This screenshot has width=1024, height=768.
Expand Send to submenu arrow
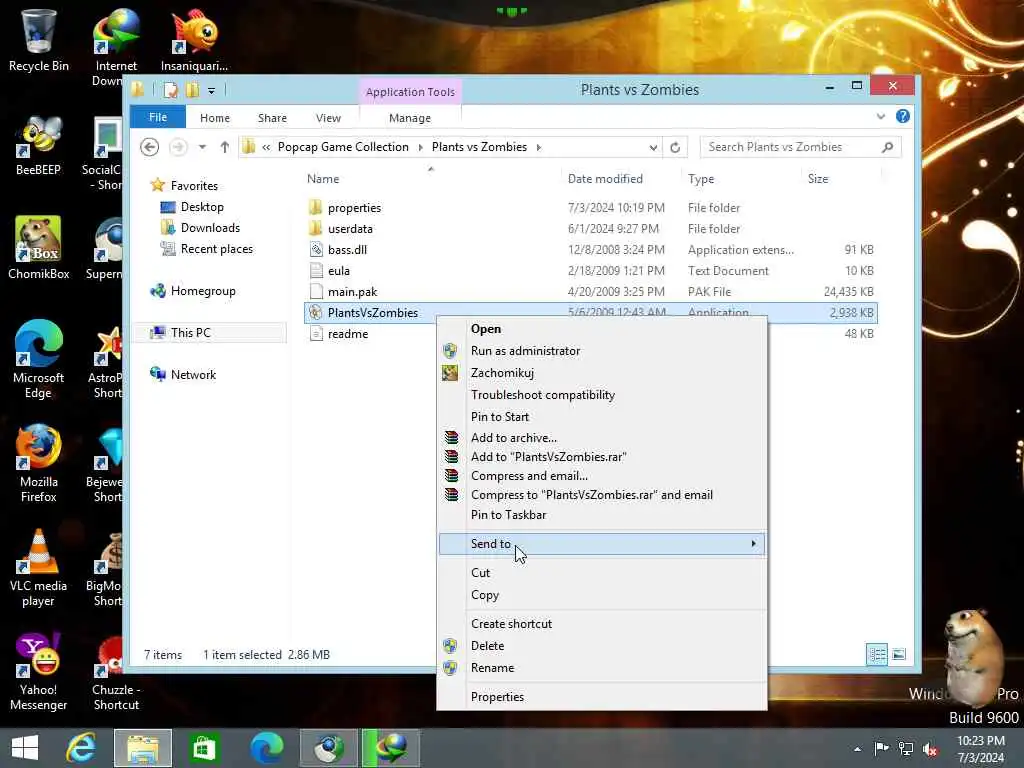pos(754,543)
